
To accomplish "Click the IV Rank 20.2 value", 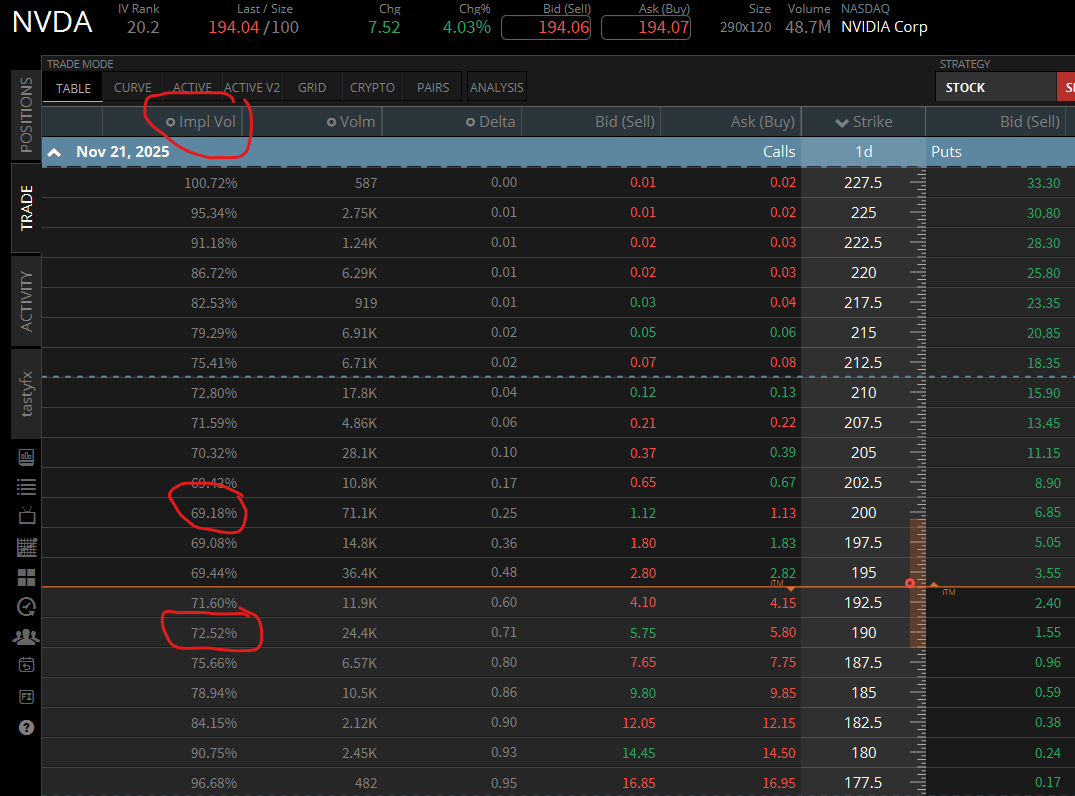I will coord(143,27).
